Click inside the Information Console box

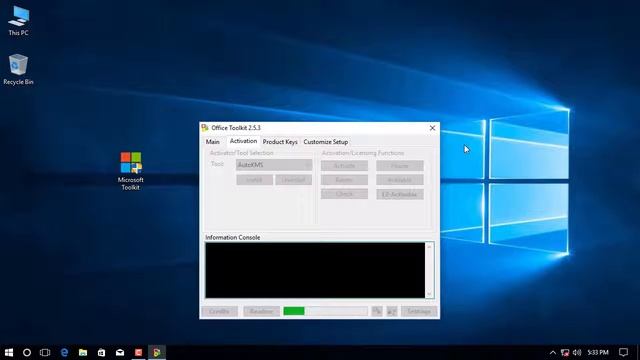click(x=315, y=270)
